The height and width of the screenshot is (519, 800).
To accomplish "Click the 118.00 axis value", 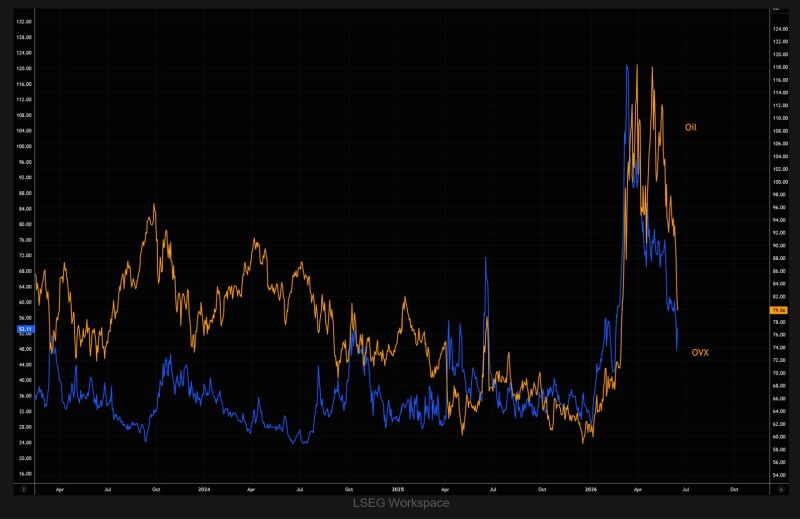I will pos(780,67).
